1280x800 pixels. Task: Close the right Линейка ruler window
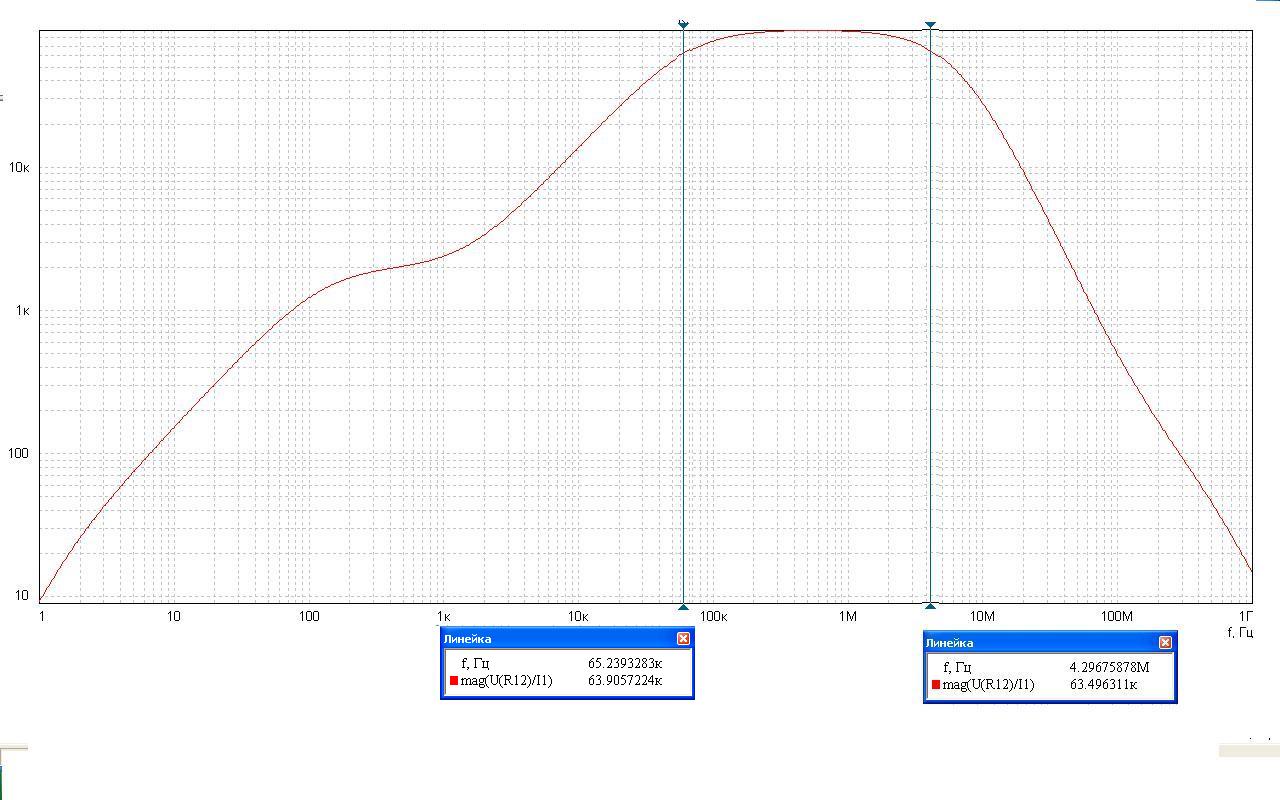[x=1165, y=642]
